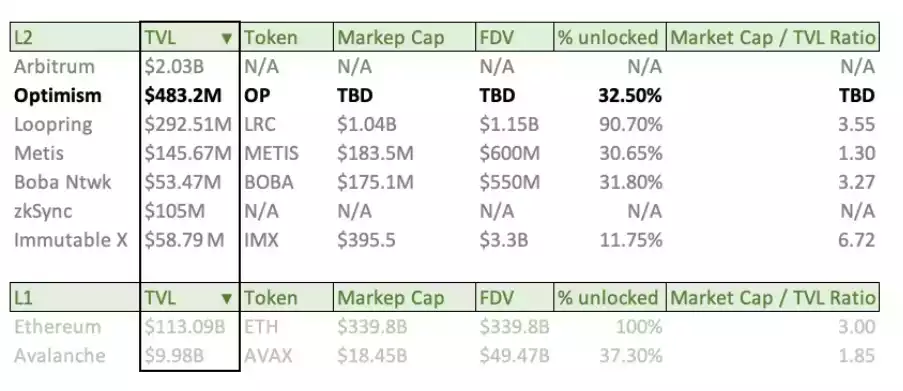Viewport: 903px width, 391px height.
Task: Click Boba Ntwk's $550M FDV cell
Action: tap(515, 182)
